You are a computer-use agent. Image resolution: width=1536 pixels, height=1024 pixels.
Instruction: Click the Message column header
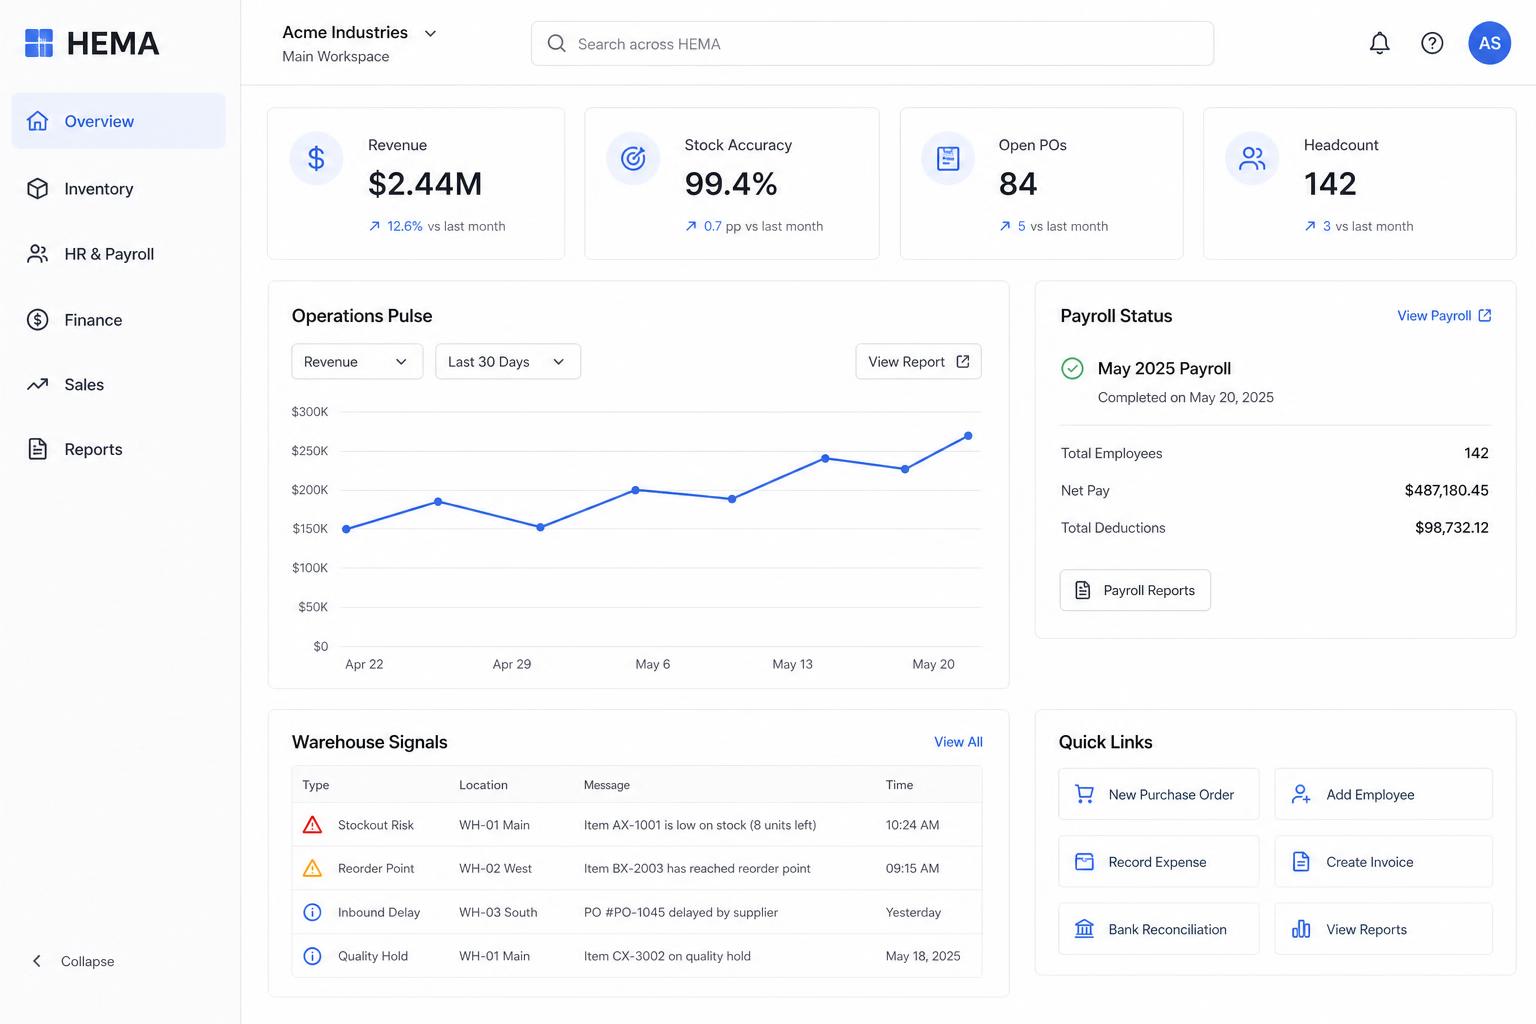click(x=607, y=785)
